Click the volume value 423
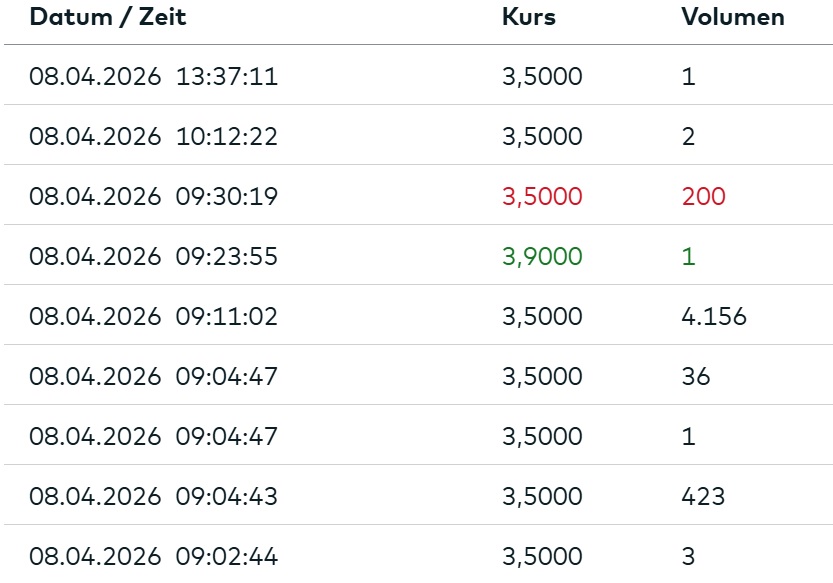Image resolution: width=833 pixels, height=583 pixels. click(703, 497)
